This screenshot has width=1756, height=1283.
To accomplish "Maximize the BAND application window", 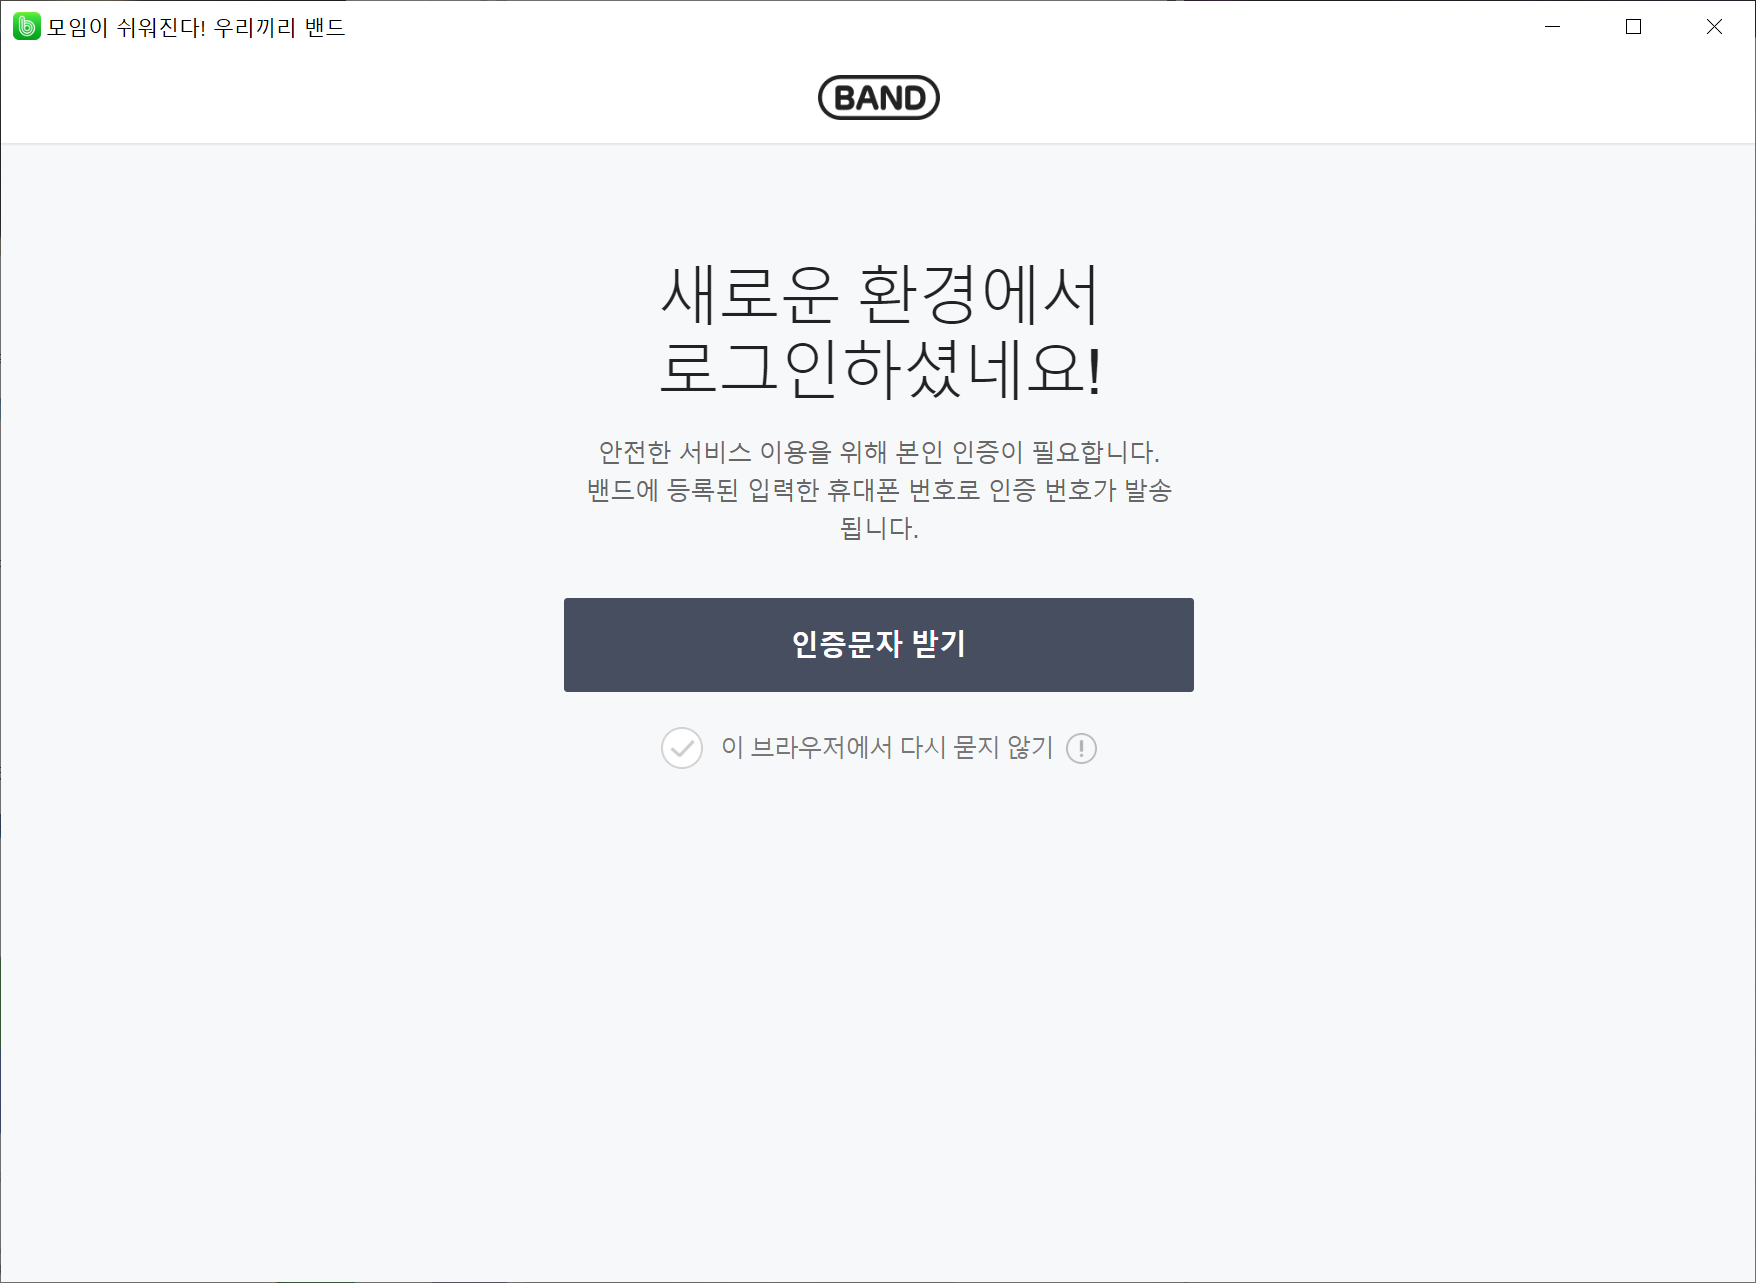I will click(x=1634, y=27).
